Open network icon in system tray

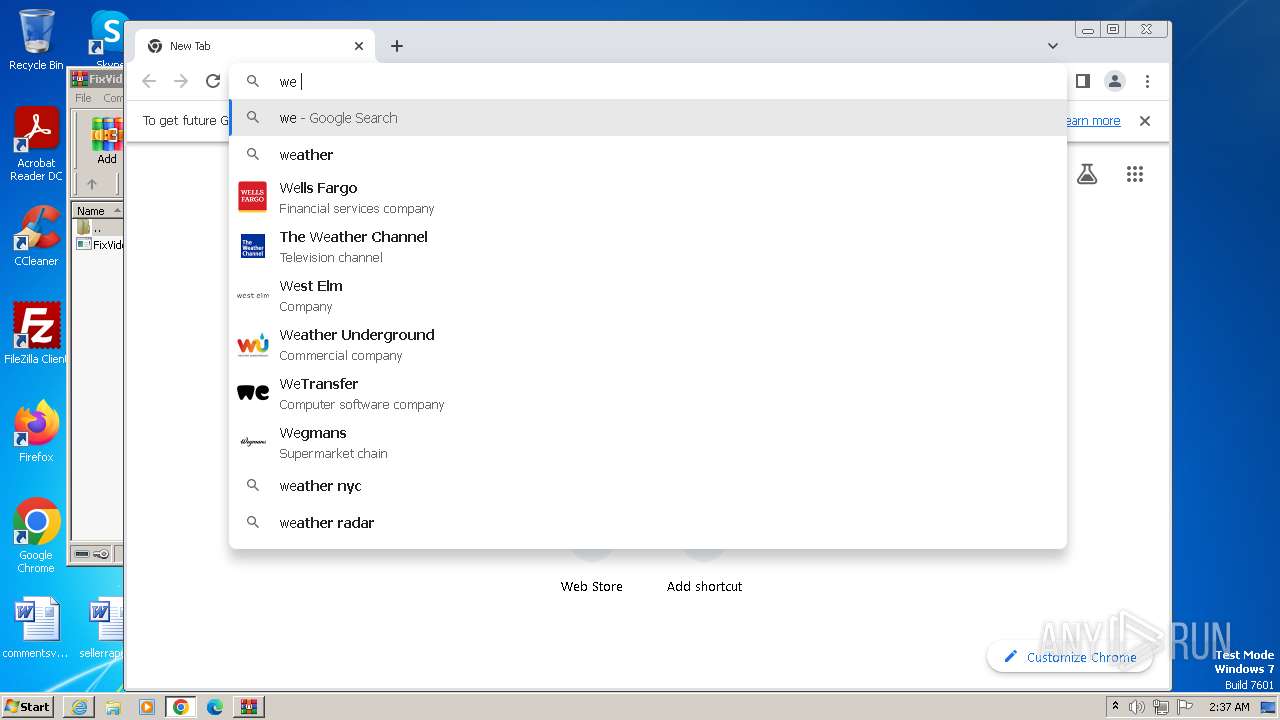tap(1160, 707)
